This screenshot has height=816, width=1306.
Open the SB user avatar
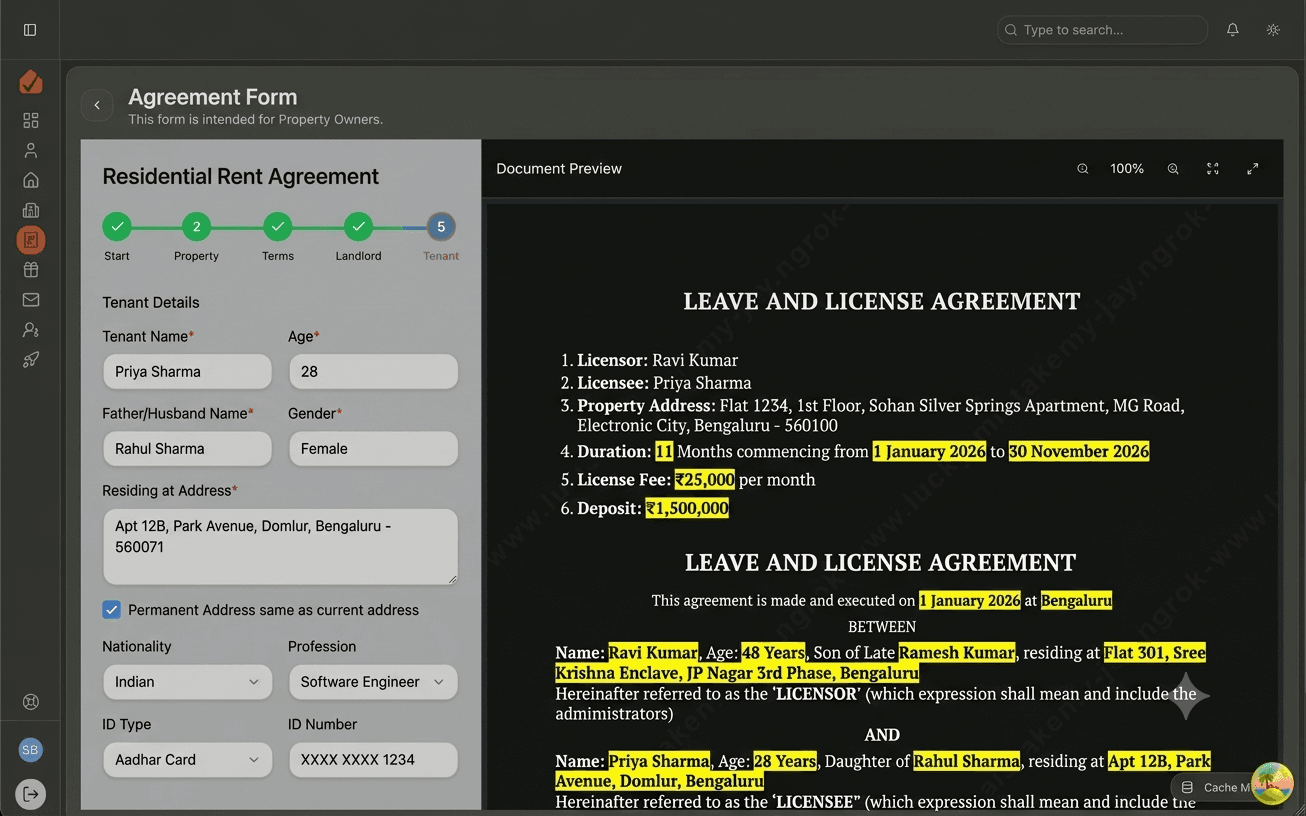pos(30,750)
